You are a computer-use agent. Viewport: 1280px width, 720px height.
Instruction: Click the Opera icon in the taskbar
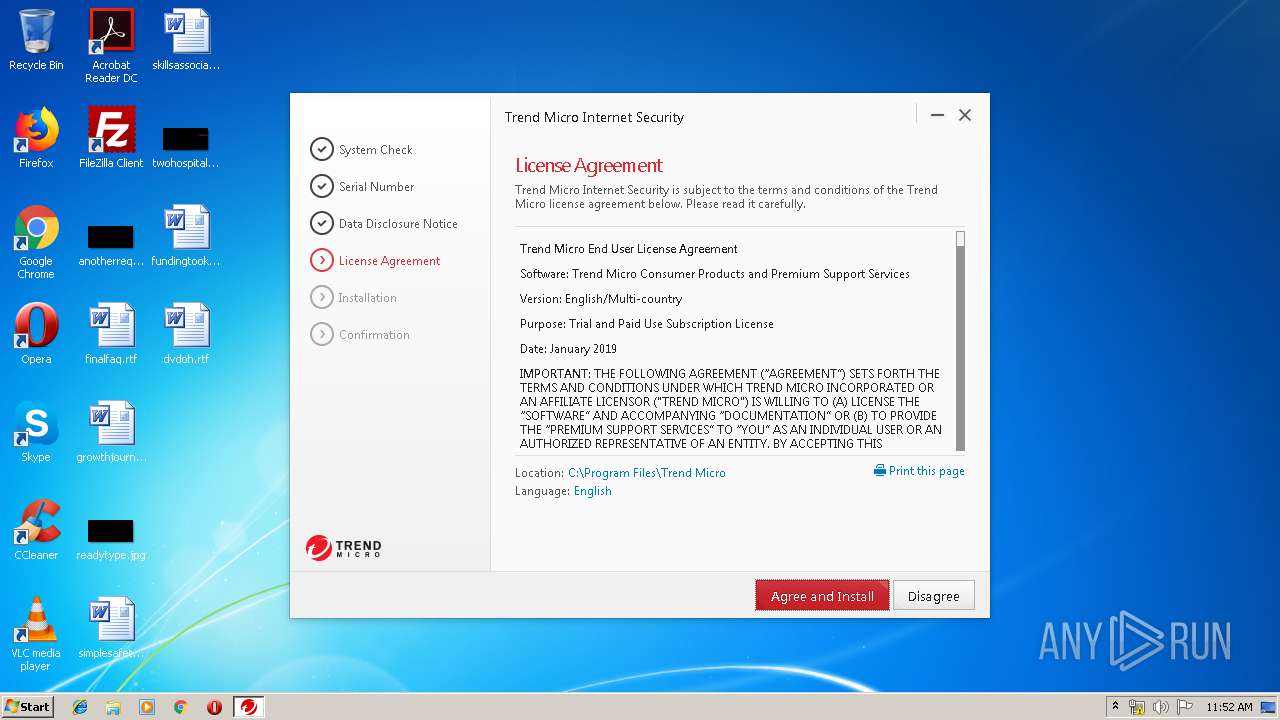click(214, 707)
